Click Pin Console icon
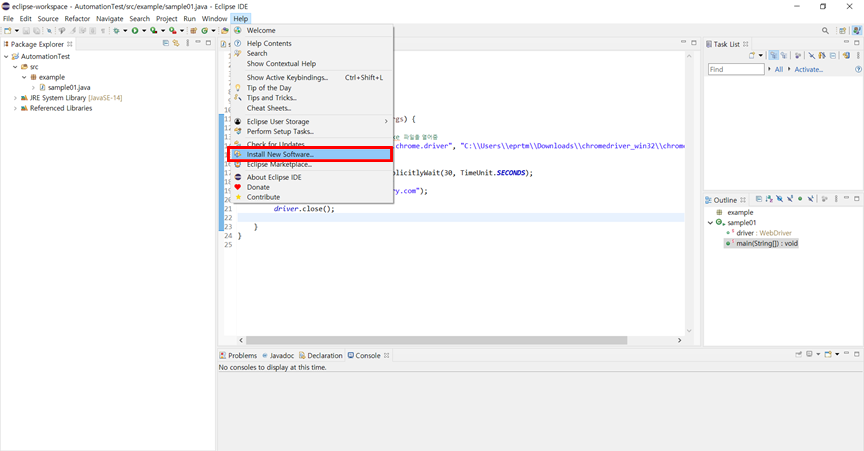 pos(798,354)
